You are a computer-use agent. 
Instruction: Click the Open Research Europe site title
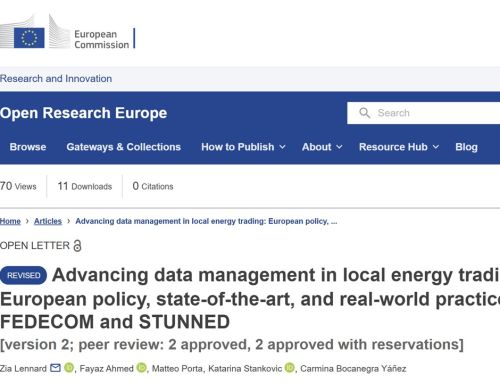84,113
